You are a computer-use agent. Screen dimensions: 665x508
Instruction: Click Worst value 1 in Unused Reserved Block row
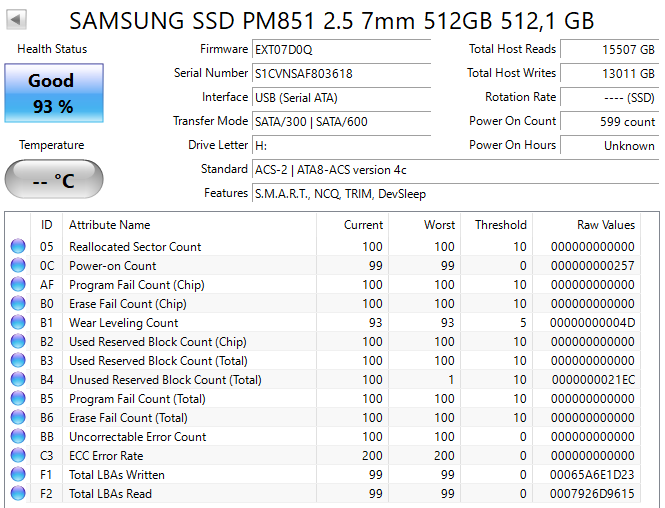(451, 380)
